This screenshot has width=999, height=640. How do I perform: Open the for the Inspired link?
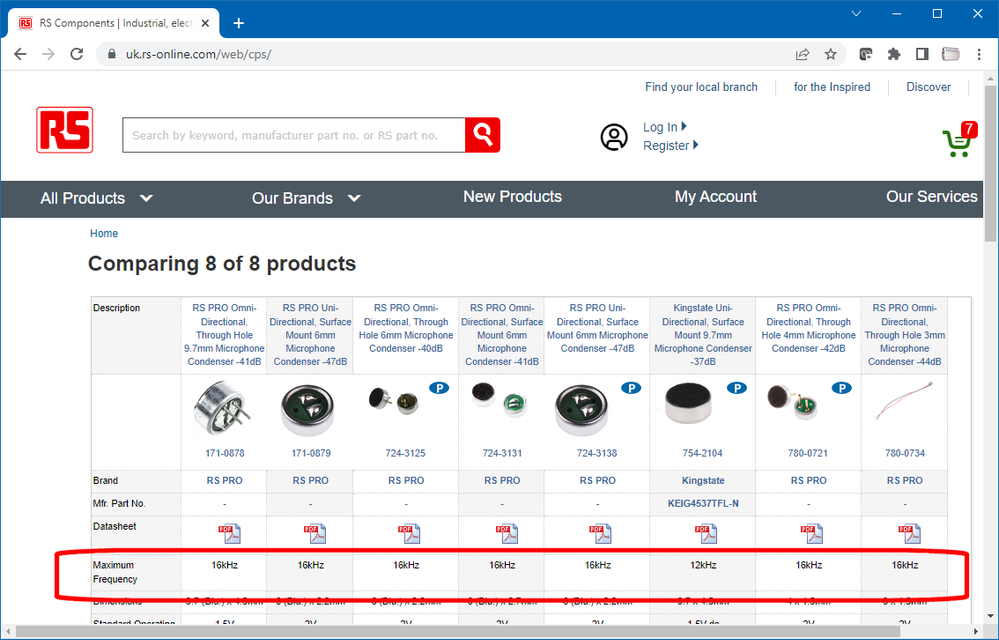tap(831, 87)
